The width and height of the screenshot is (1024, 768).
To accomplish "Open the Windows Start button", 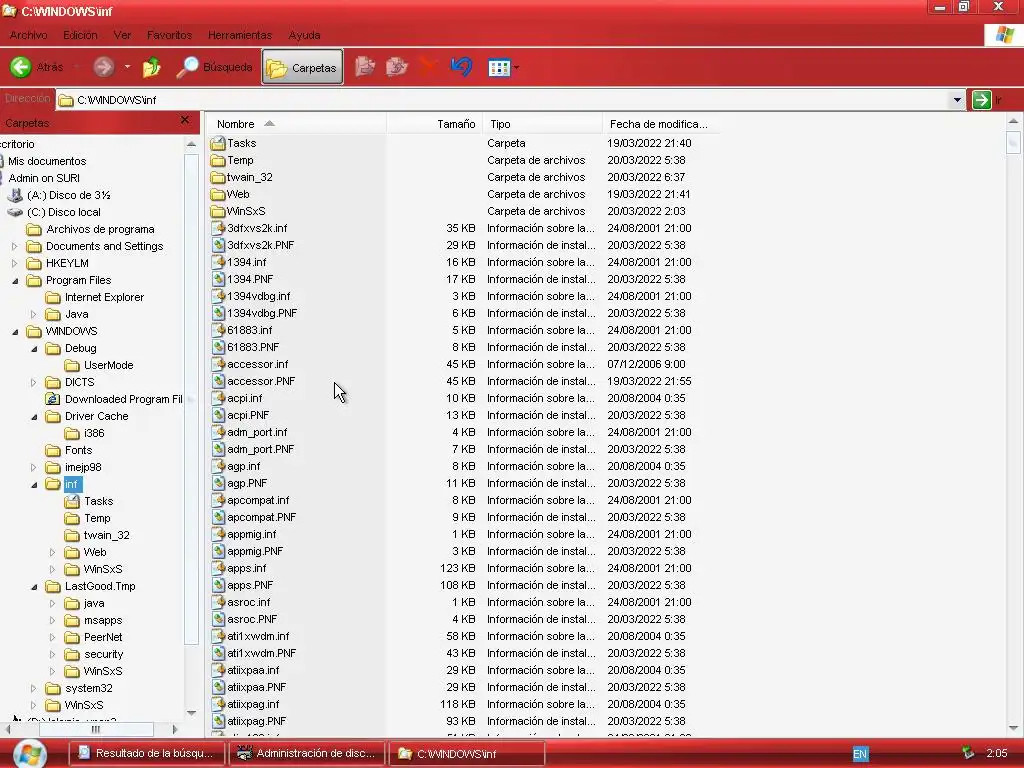I will pos(30,754).
